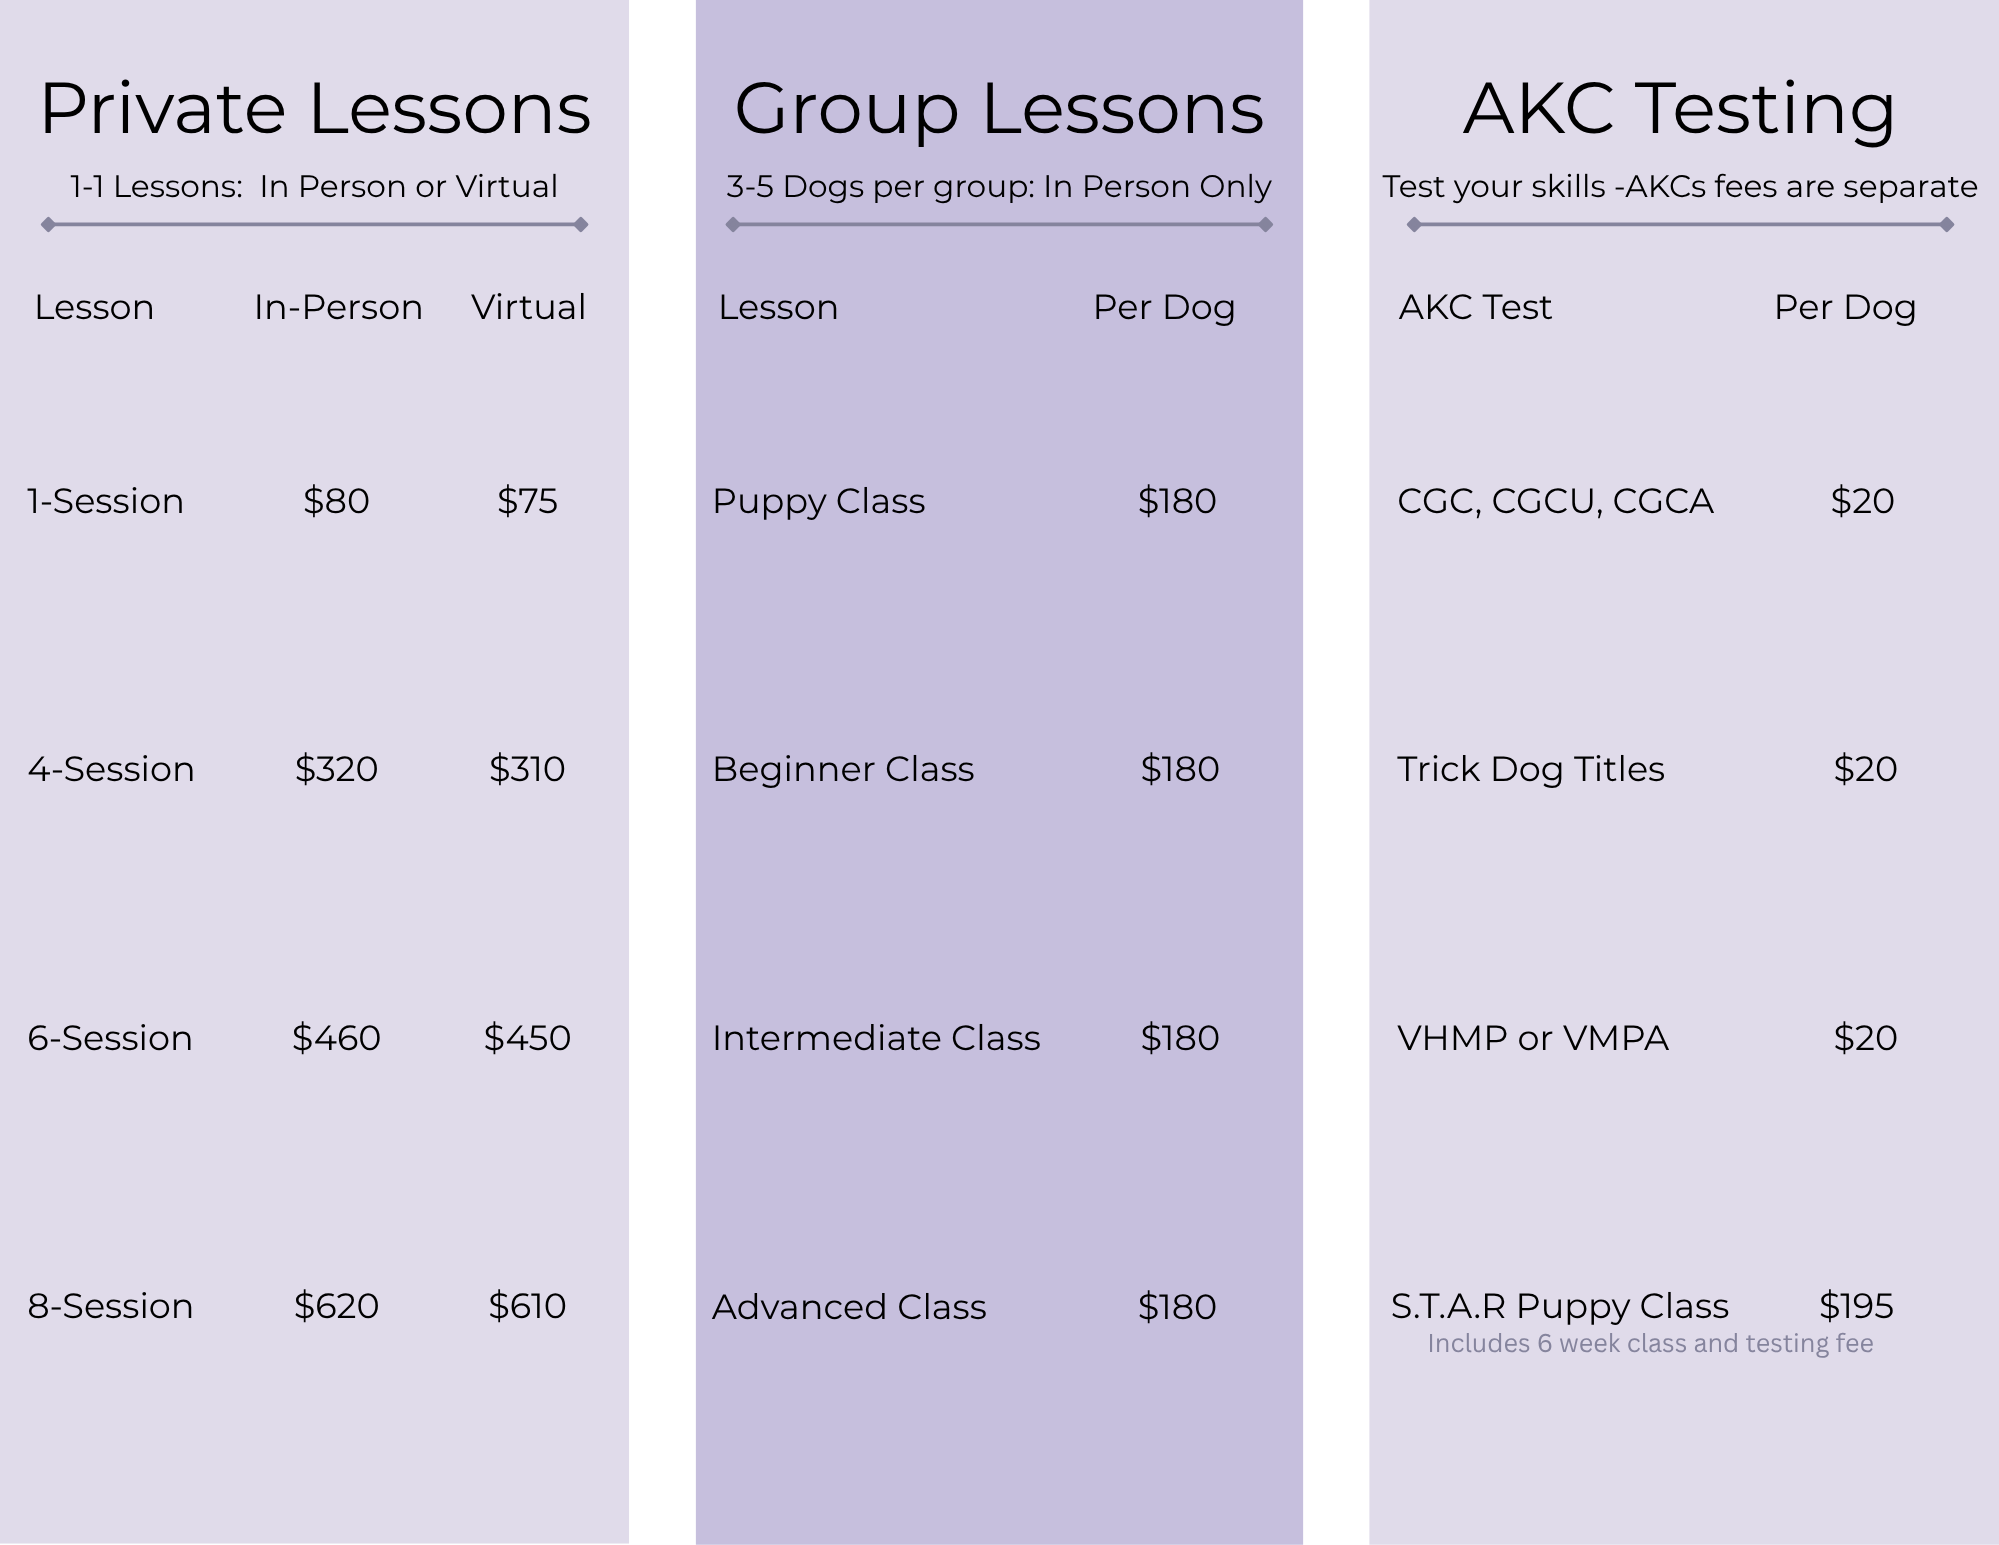
Task: Select the Beginner Class $180 price
Action: (1180, 769)
